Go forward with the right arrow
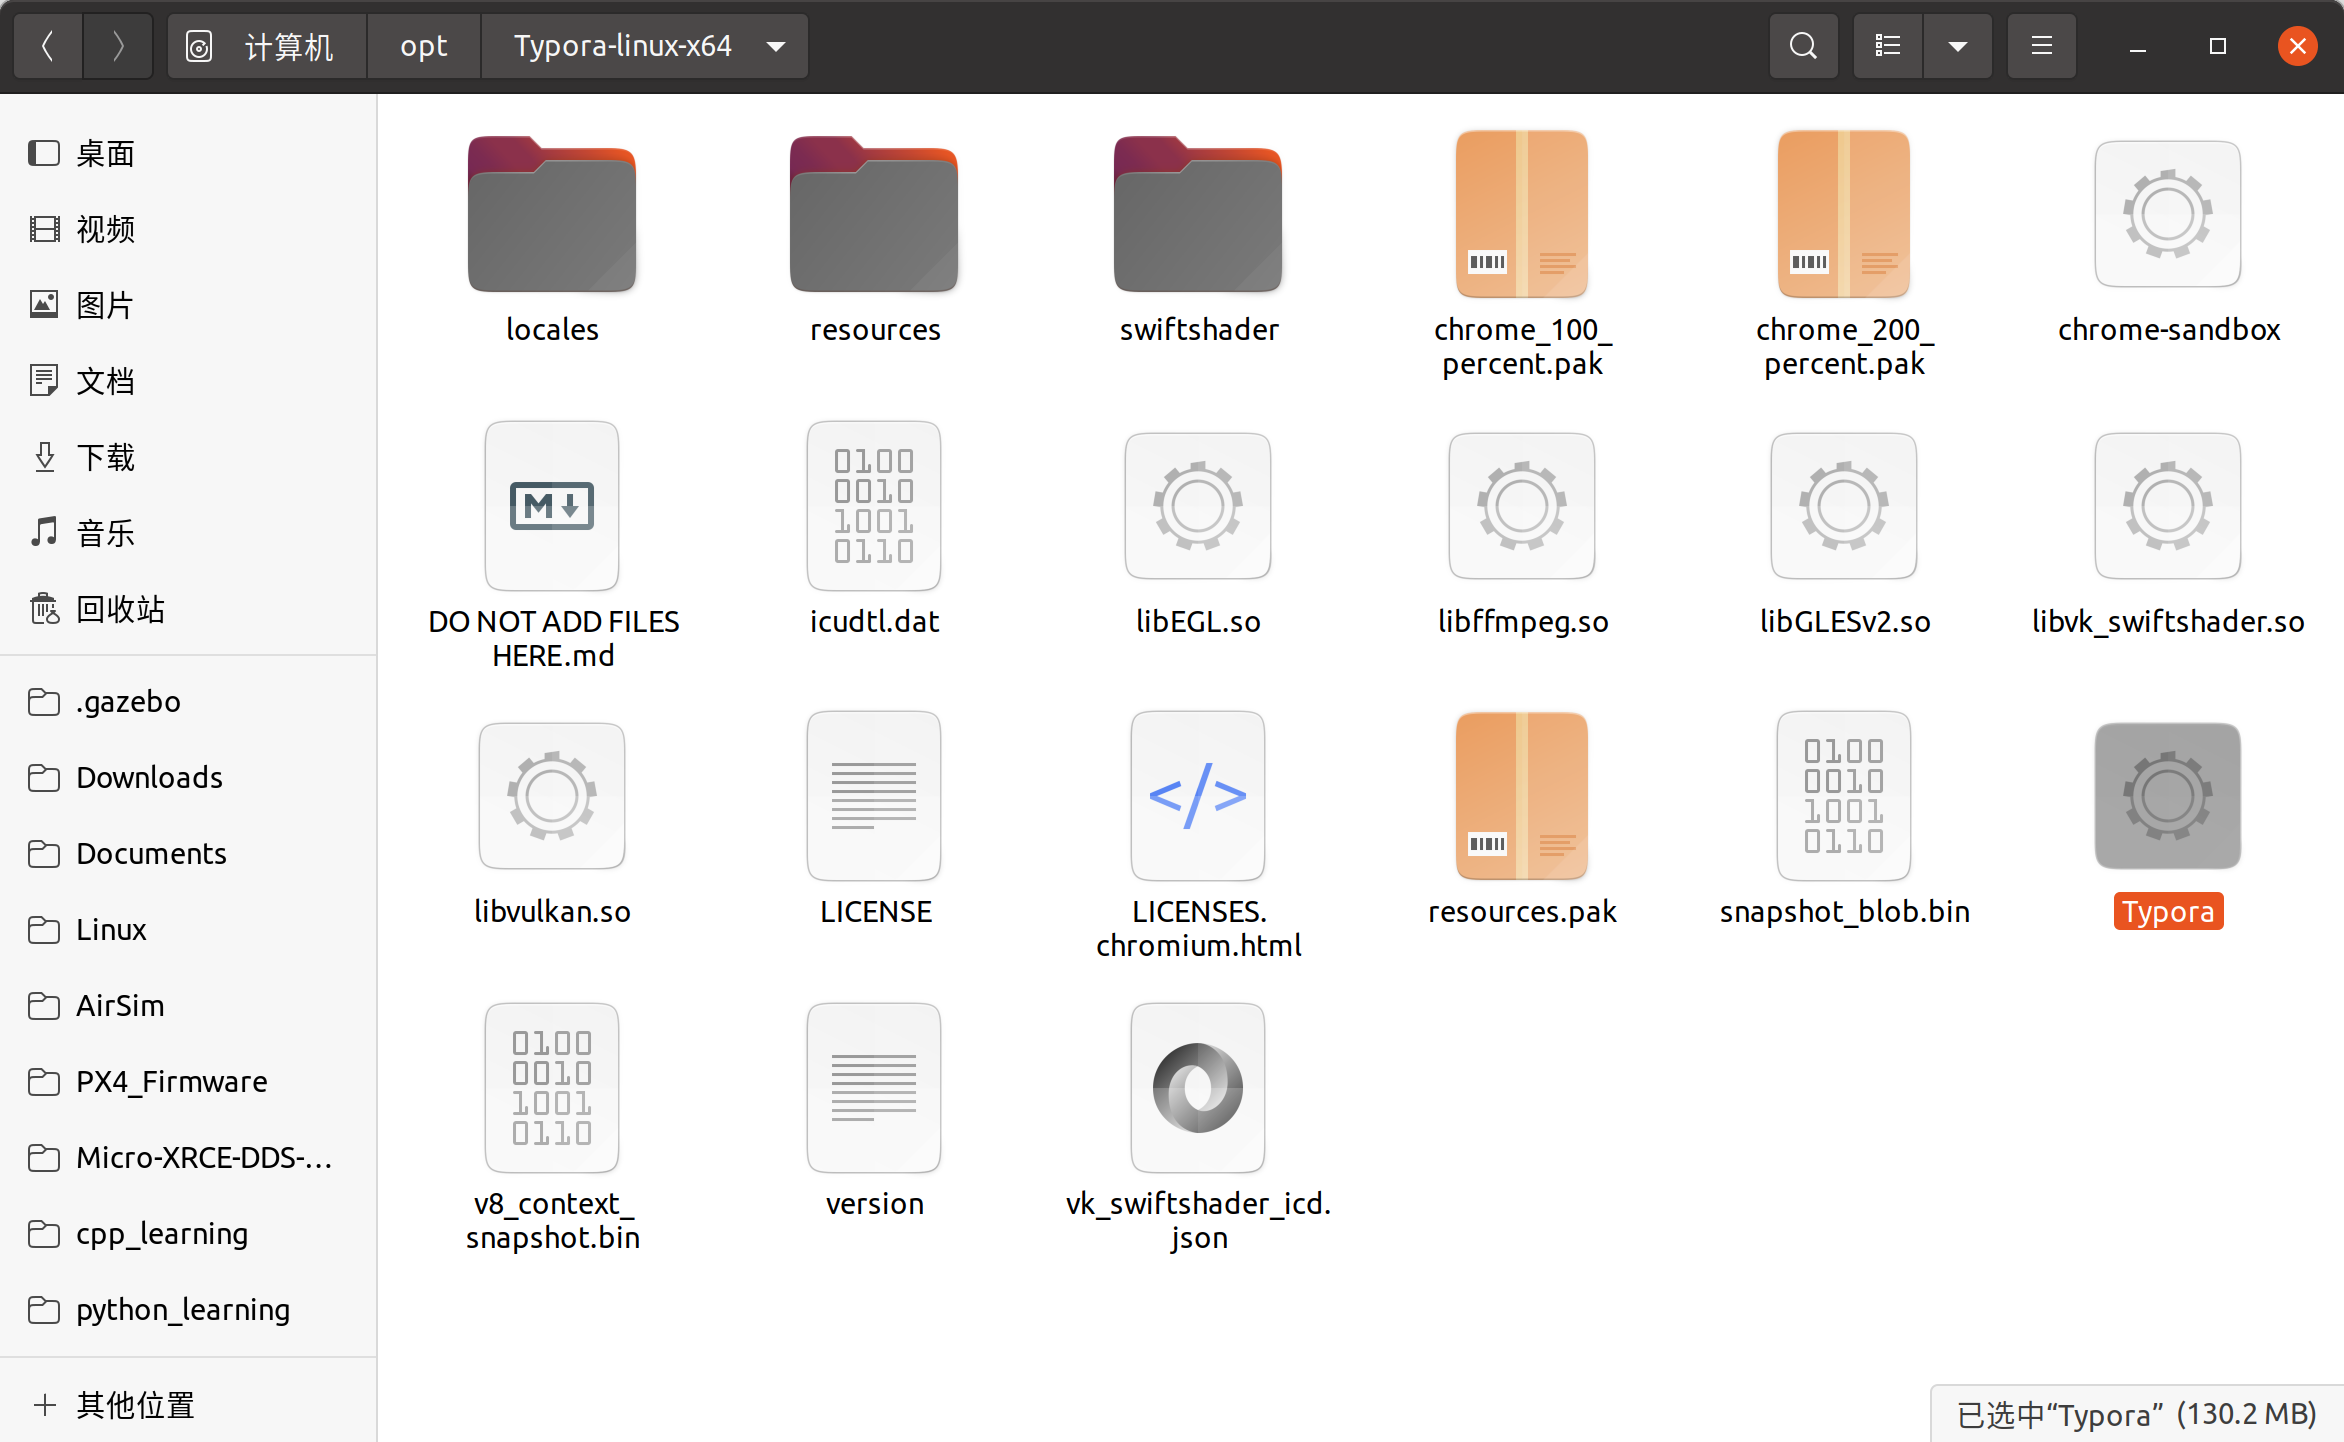 point(118,46)
